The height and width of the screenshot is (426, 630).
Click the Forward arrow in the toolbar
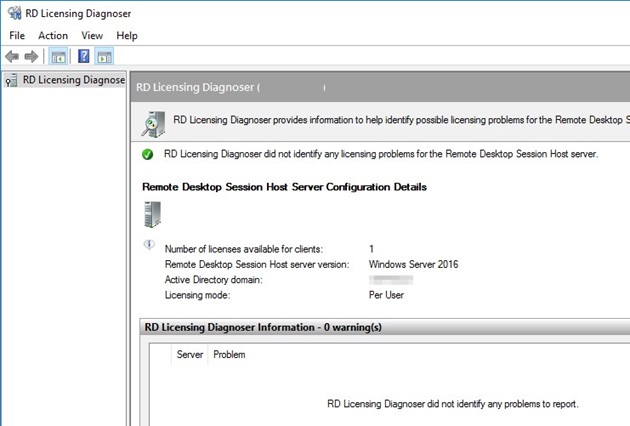click(31, 56)
